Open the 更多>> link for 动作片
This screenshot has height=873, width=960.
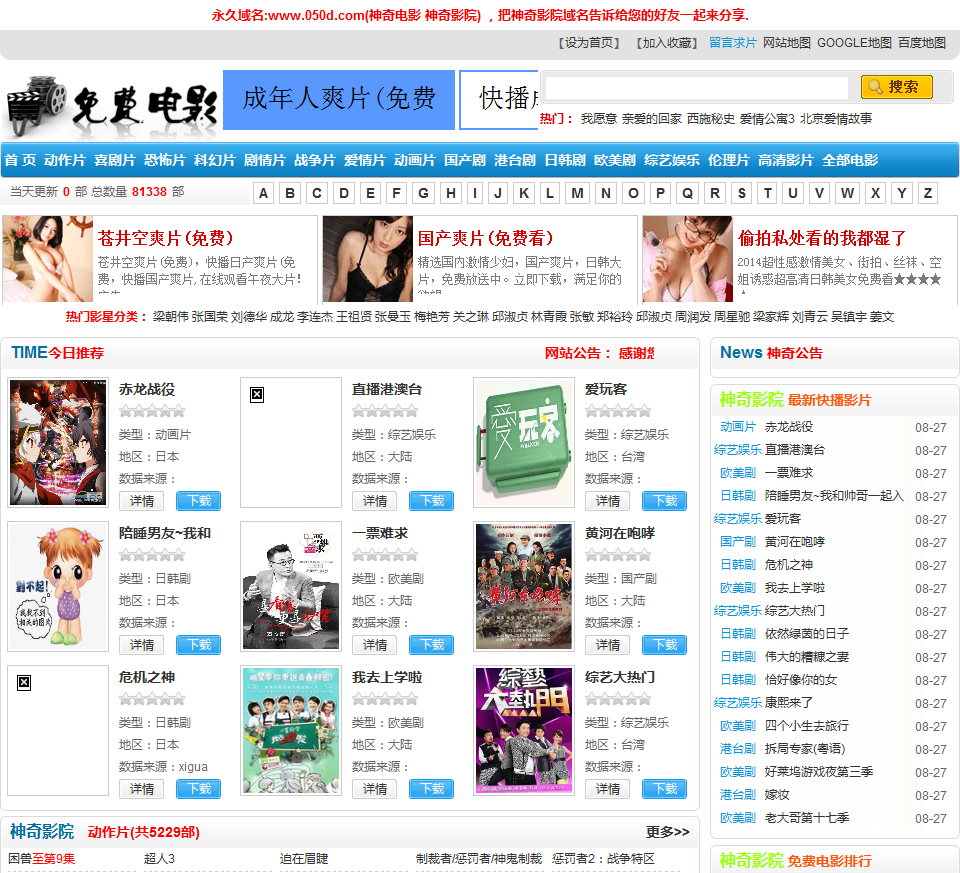click(667, 832)
